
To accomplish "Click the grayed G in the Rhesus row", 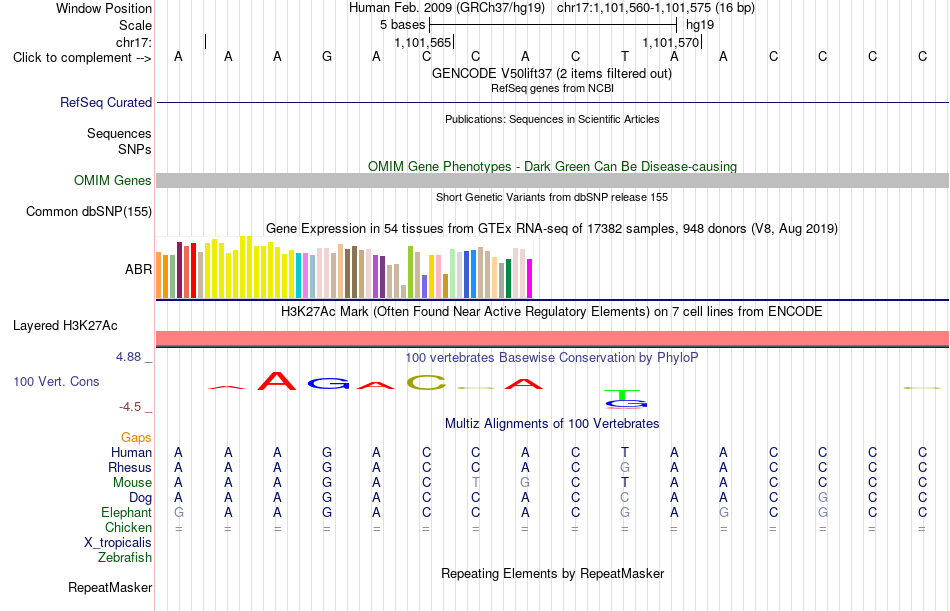I will point(625,467).
